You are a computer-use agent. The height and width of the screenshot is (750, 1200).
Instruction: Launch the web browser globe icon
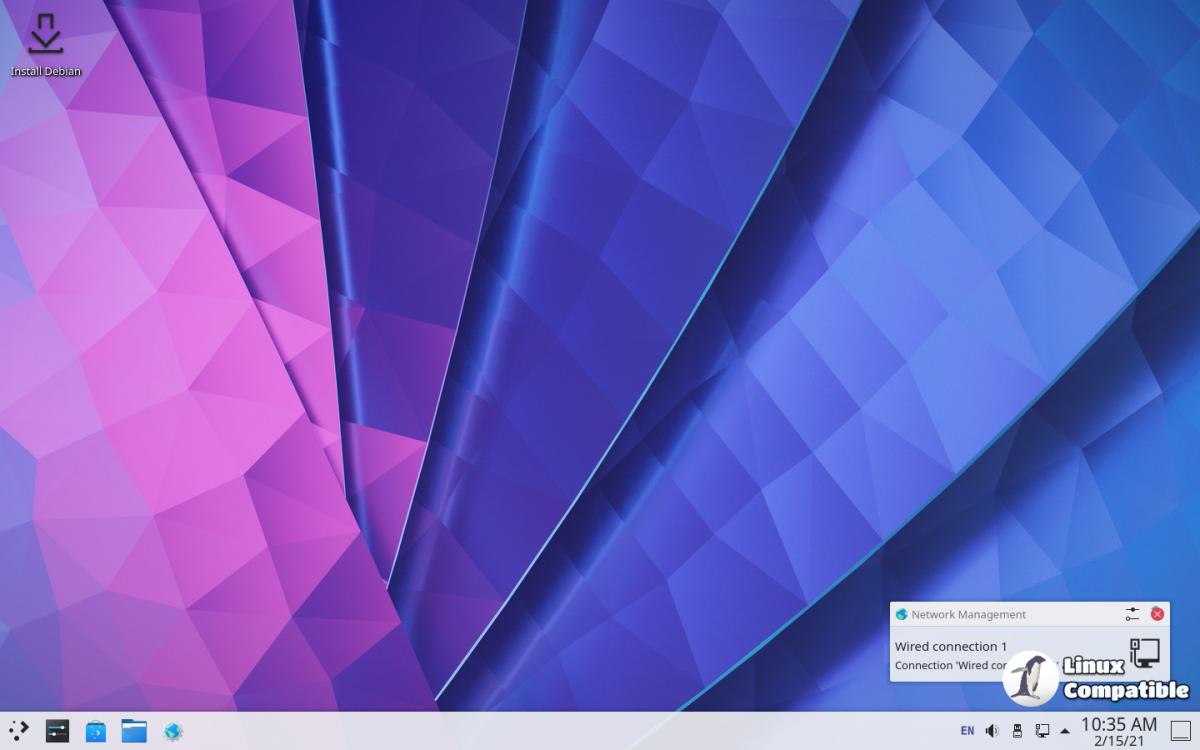(173, 731)
